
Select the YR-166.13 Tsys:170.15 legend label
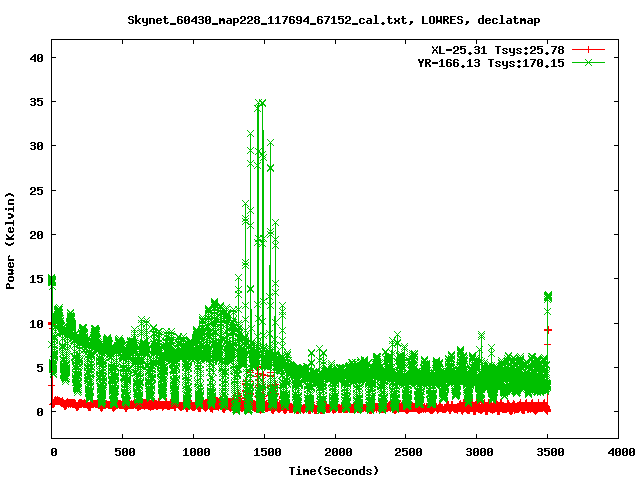click(x=491, y=63)
